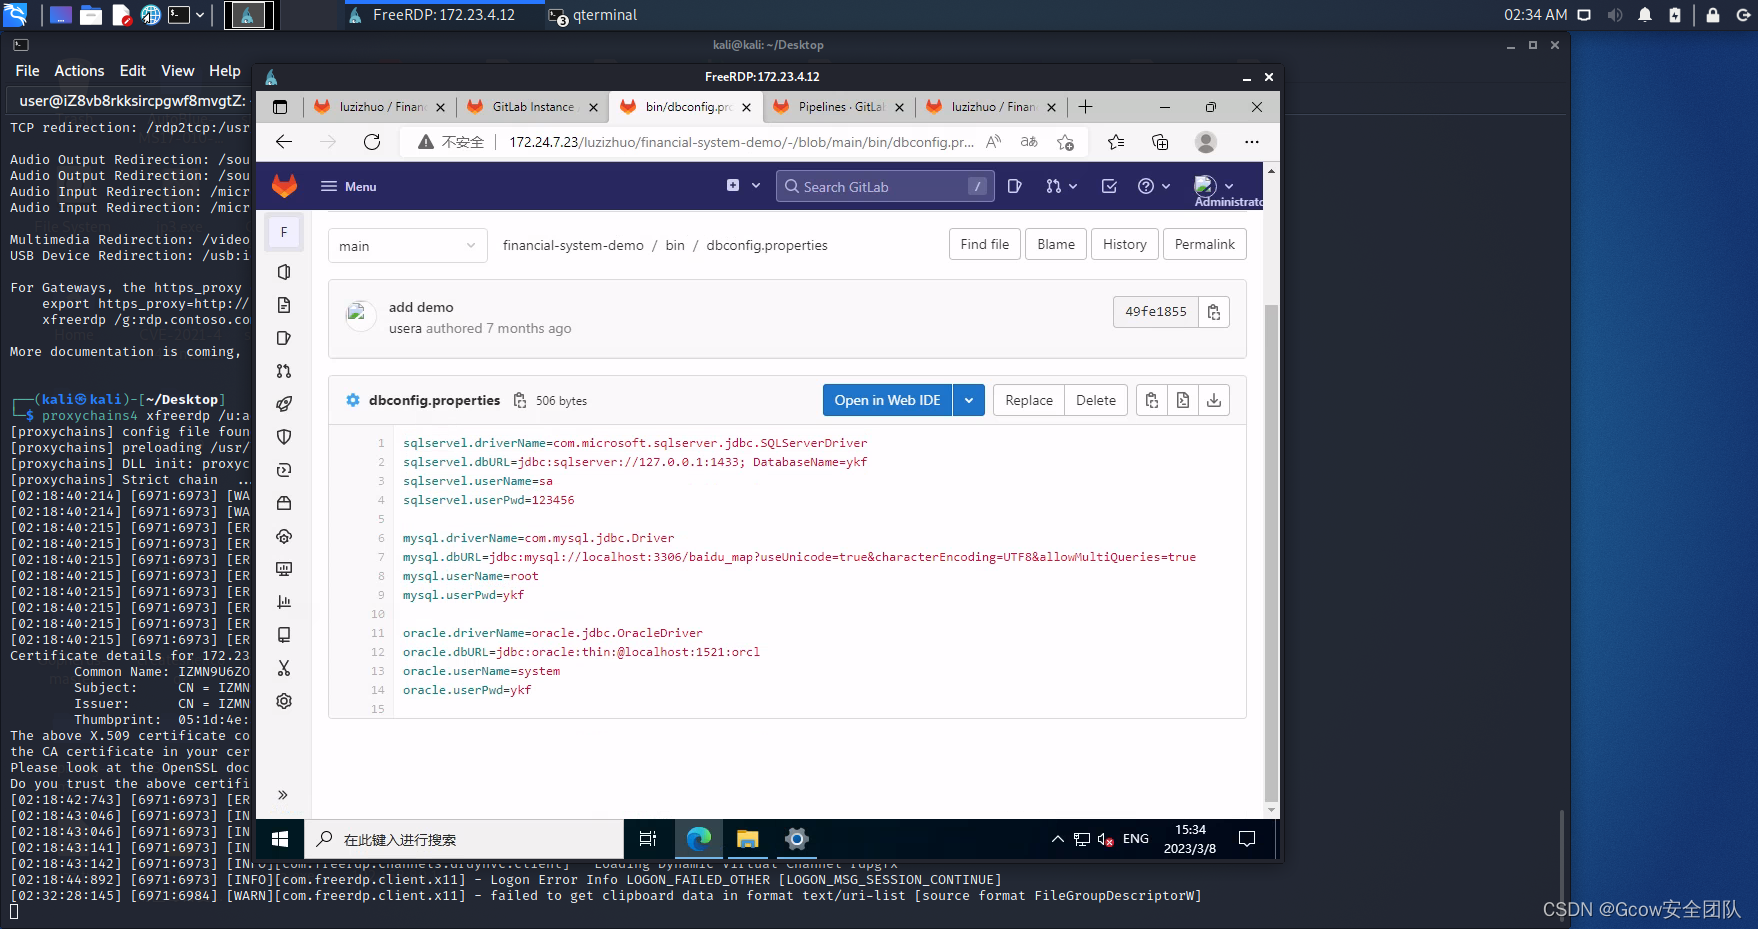The height and width of the screenshot is (929, 1758).
Task: Open Infrastructure sidebar icon
Action: (284, 536)
